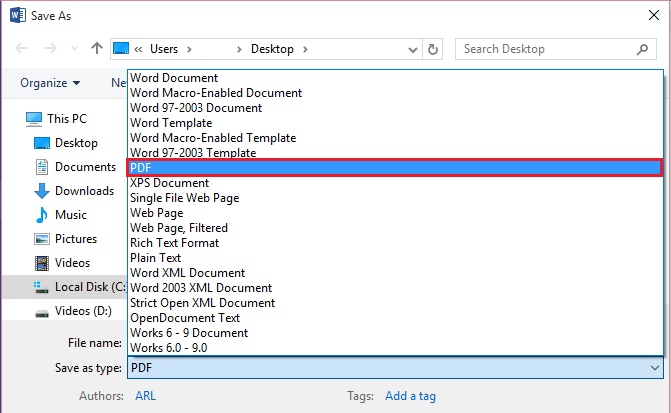Refresh the current folder
Image resolution: width=671 pixels, height=413 pixels.
coord(433,49)
